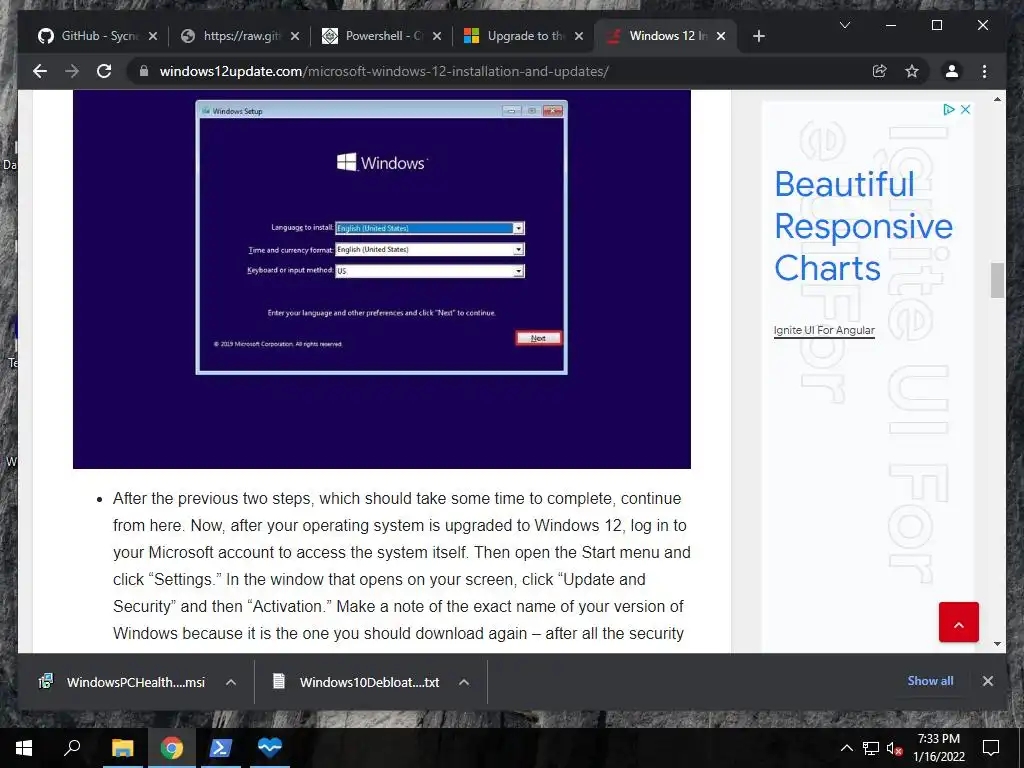Show all downloads
The width and height of the screenshot is (1024, 768).
[930, 680]
